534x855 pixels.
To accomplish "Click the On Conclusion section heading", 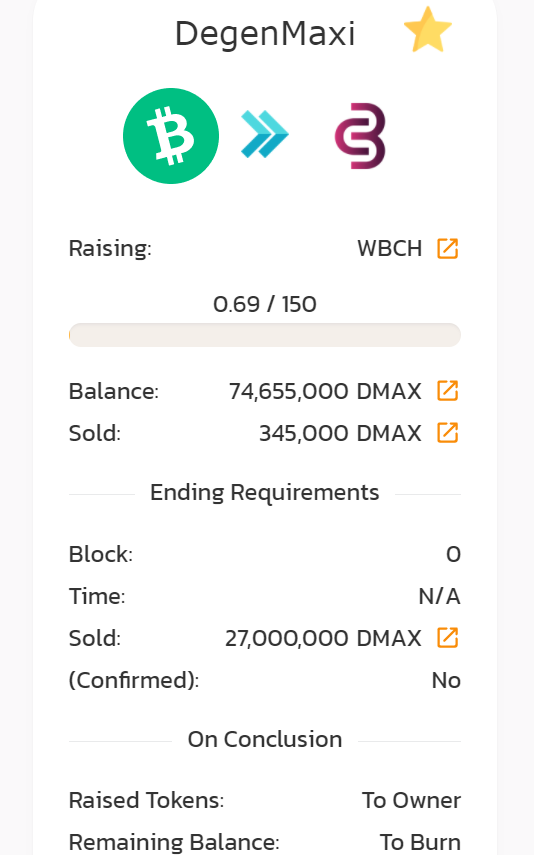I will (x=265, y=739).
